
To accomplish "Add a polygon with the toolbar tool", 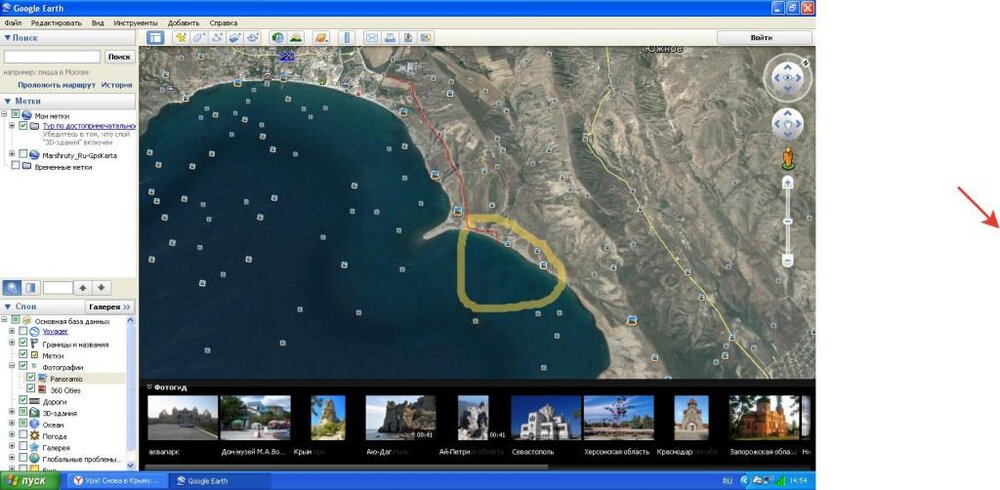I will pos(199,38).
